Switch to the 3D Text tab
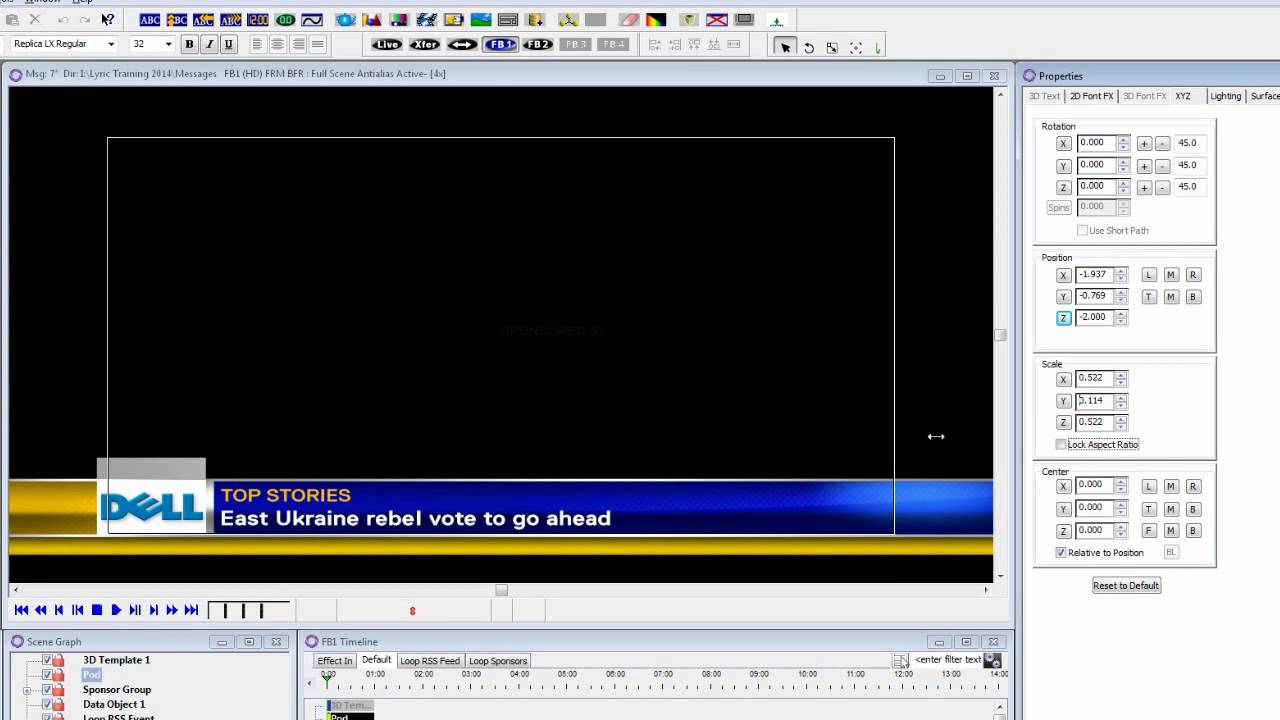This screenshot has width=1280, height=720. tap(1044, 96)
